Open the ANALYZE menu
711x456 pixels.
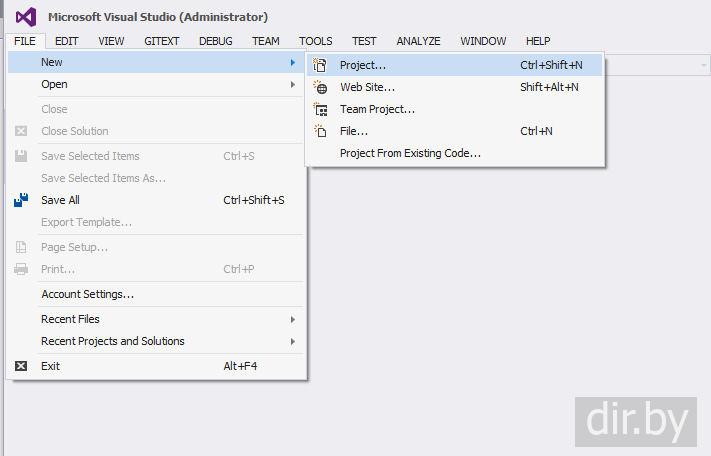click(418, 41)
